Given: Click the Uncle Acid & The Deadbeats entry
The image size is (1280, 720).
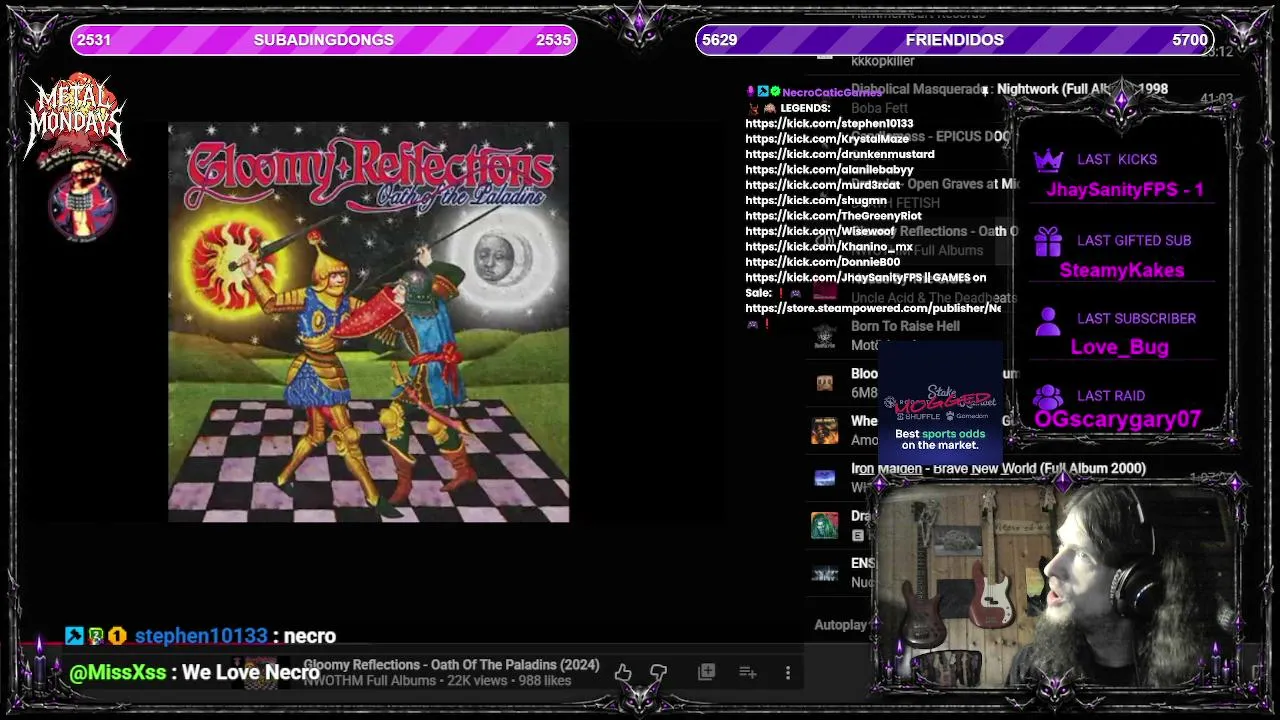Looking at the screenshot, I should point(934,298).
